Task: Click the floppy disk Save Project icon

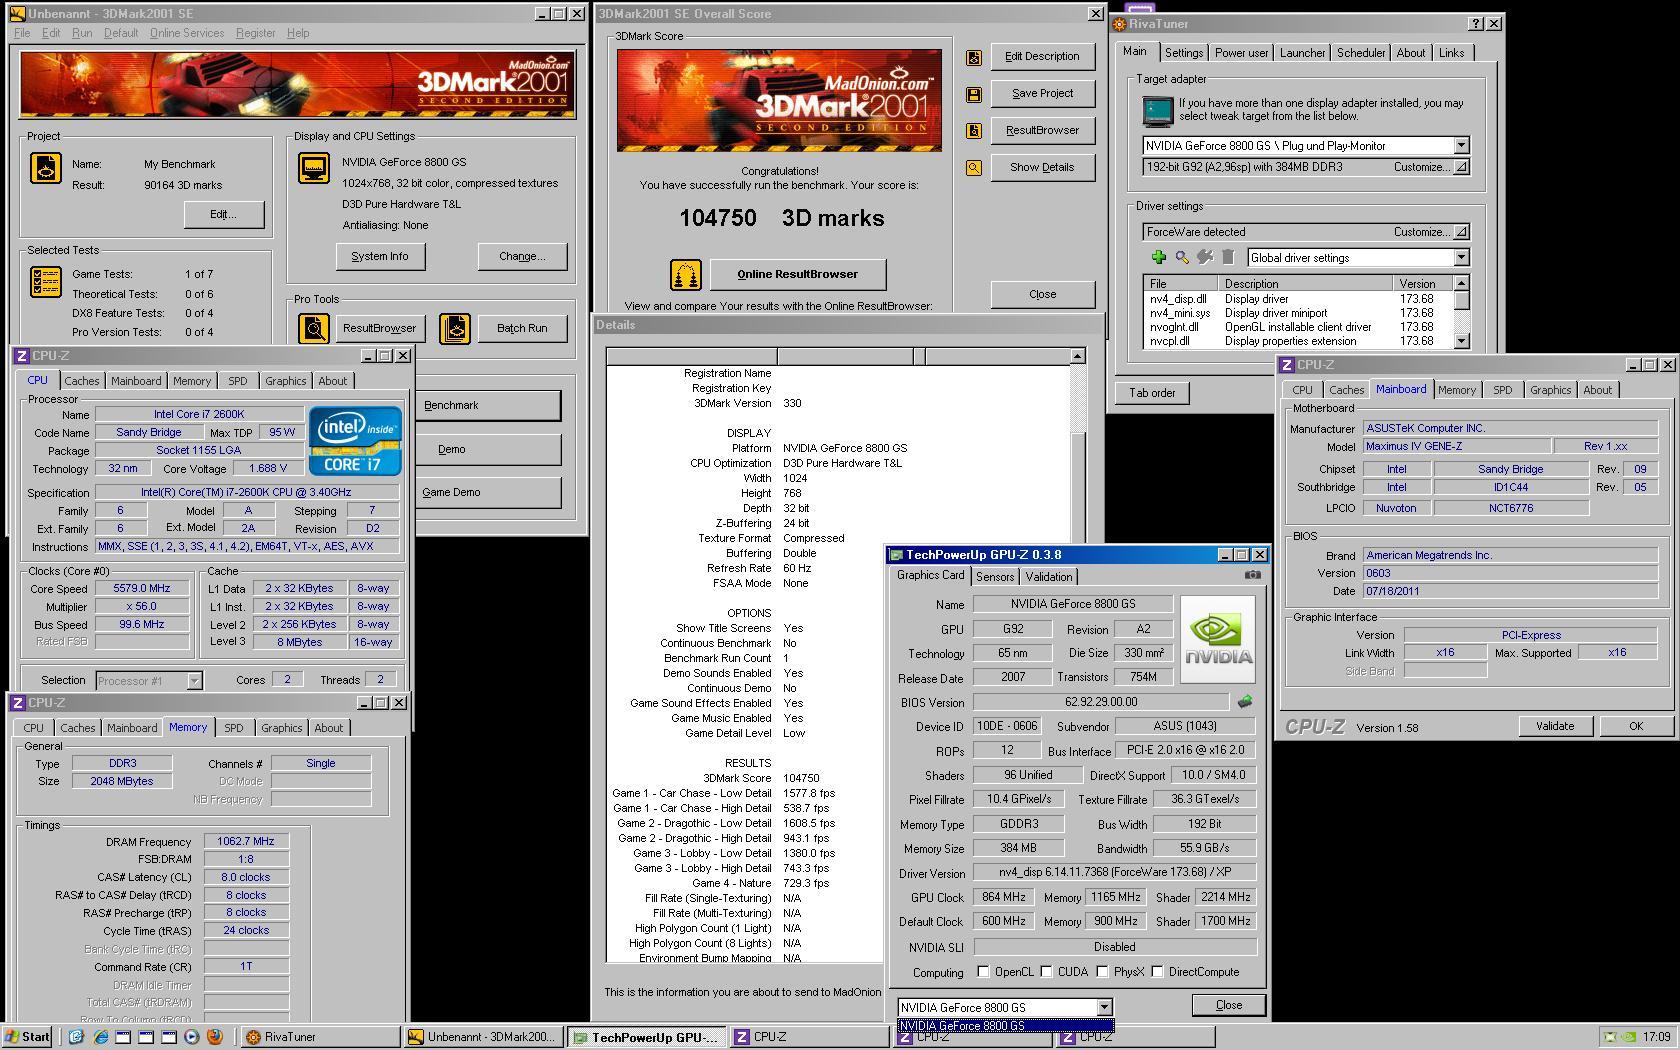Action: (x=973, y=94)
